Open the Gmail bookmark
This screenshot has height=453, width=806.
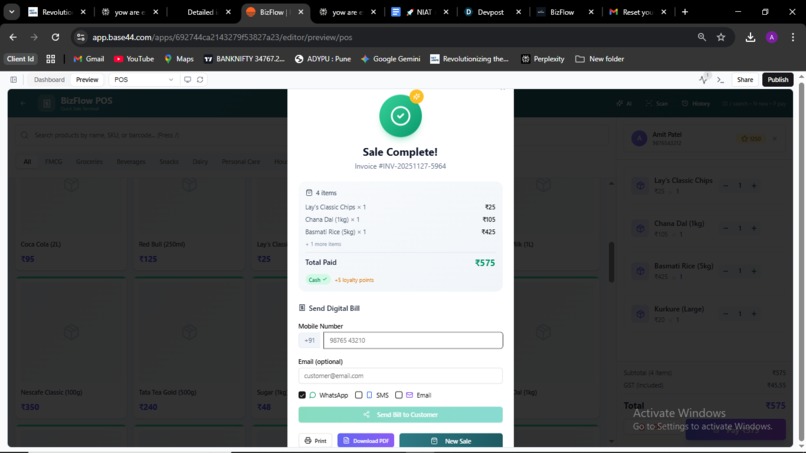88,59
